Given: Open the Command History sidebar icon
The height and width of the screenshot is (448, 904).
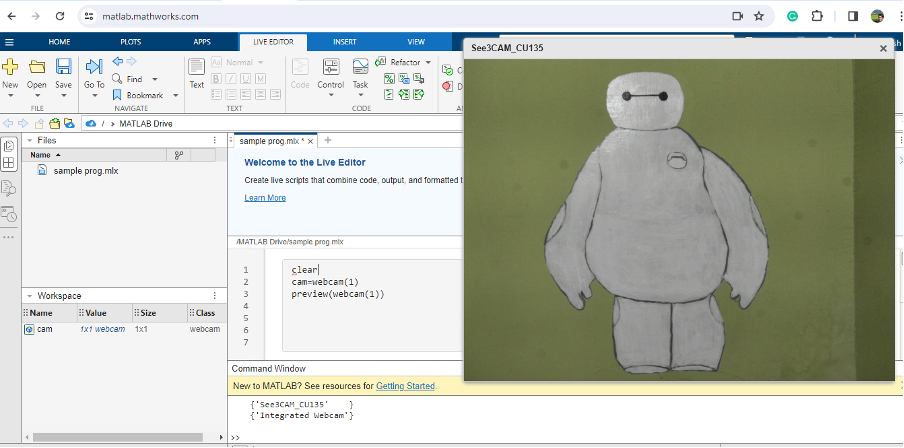Looking at the screenshot, I should click(9, 214).
